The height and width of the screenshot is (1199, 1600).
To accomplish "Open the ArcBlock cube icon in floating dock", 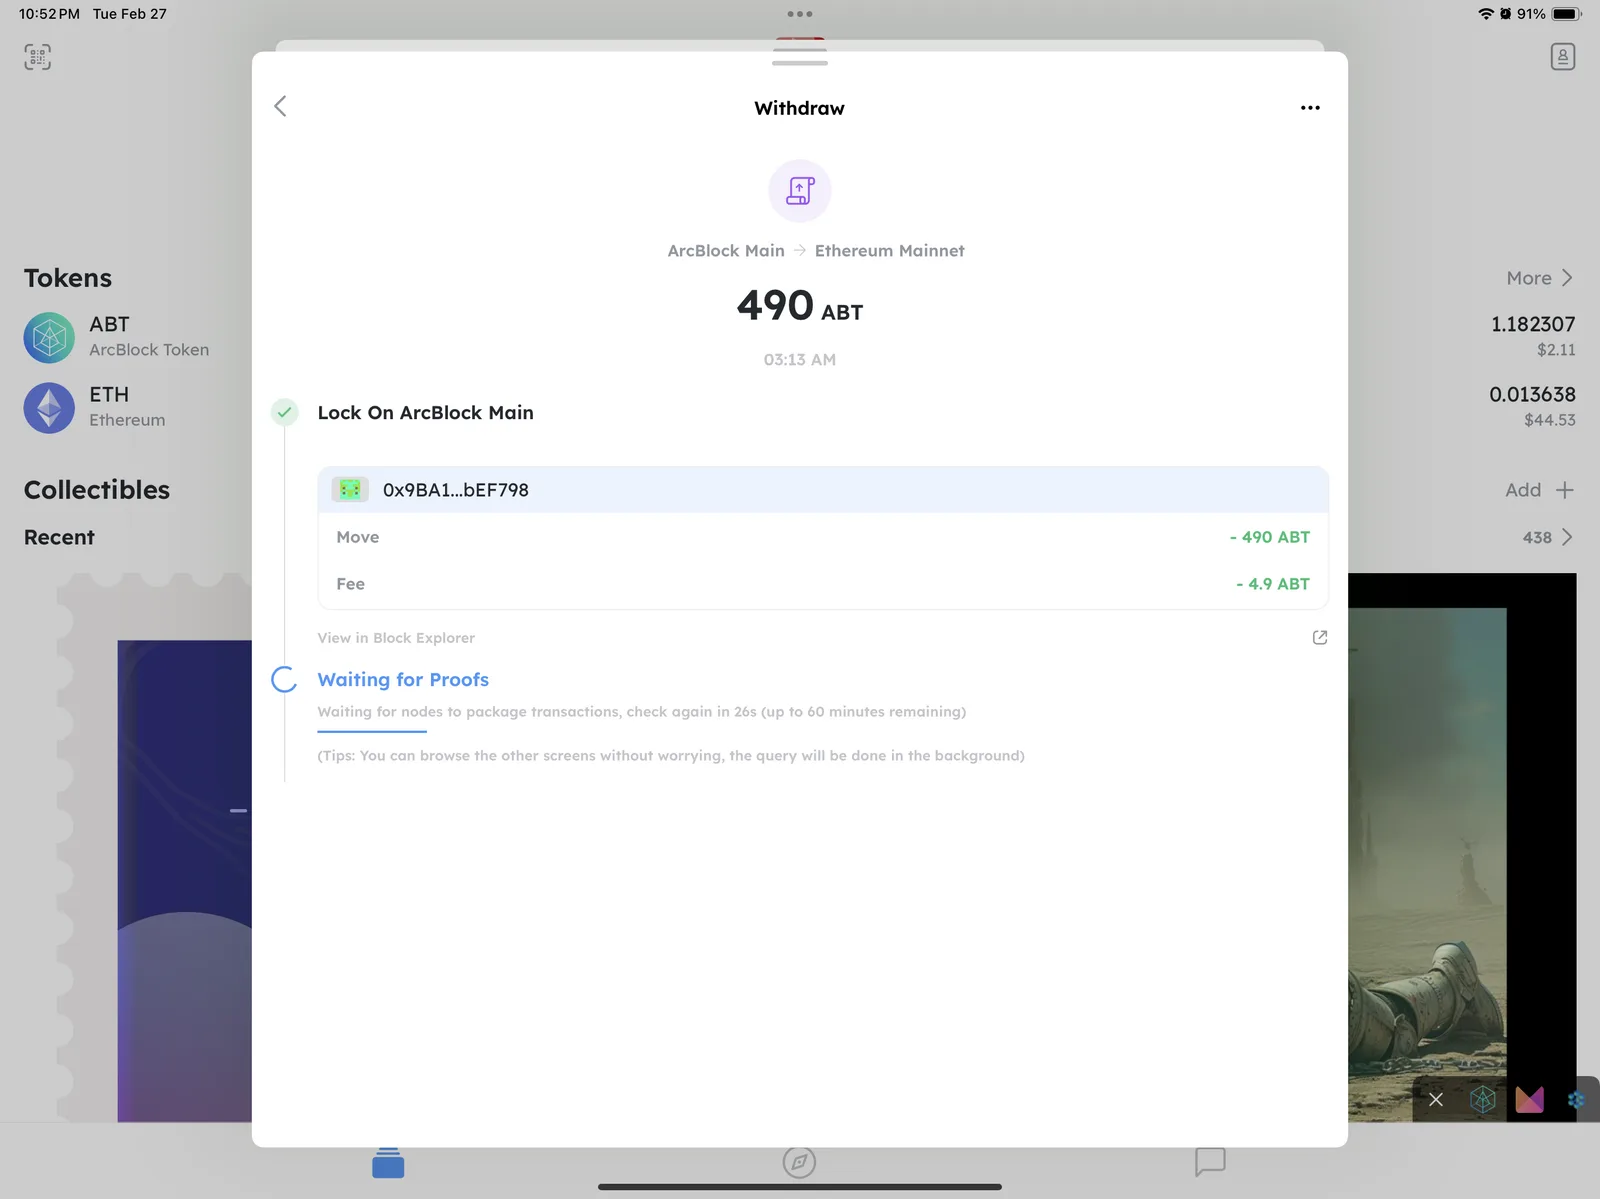I will (1483, 1100).
